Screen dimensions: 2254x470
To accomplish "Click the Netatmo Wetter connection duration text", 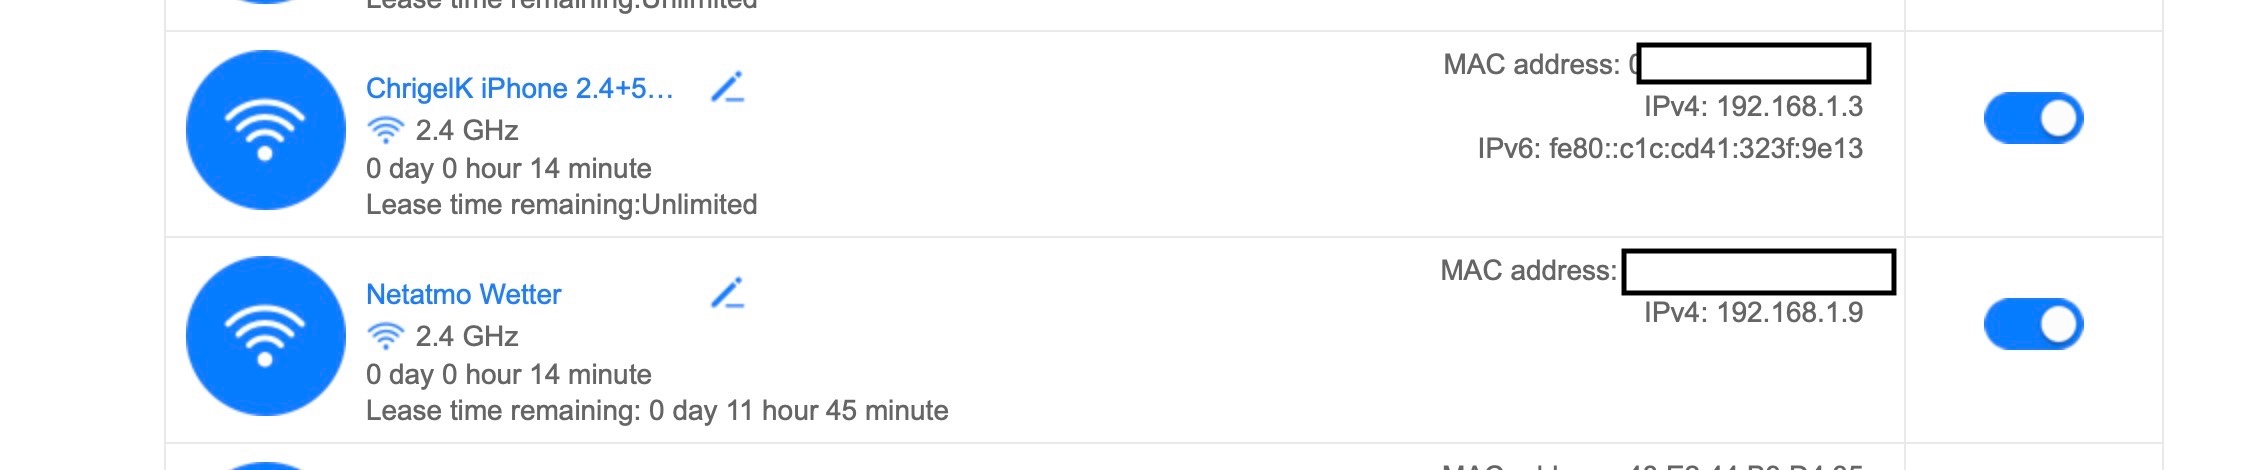I will click(x=508, y=375).
